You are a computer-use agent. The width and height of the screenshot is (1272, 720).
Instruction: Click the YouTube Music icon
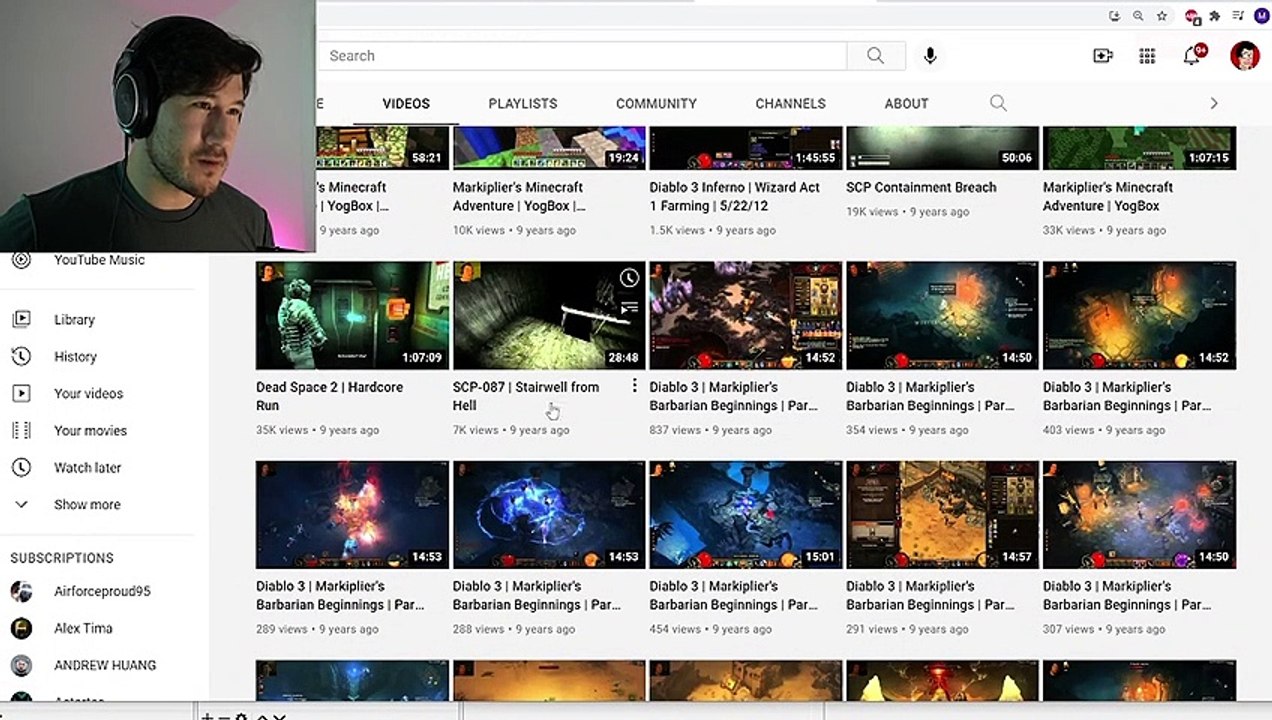[21, 260]
